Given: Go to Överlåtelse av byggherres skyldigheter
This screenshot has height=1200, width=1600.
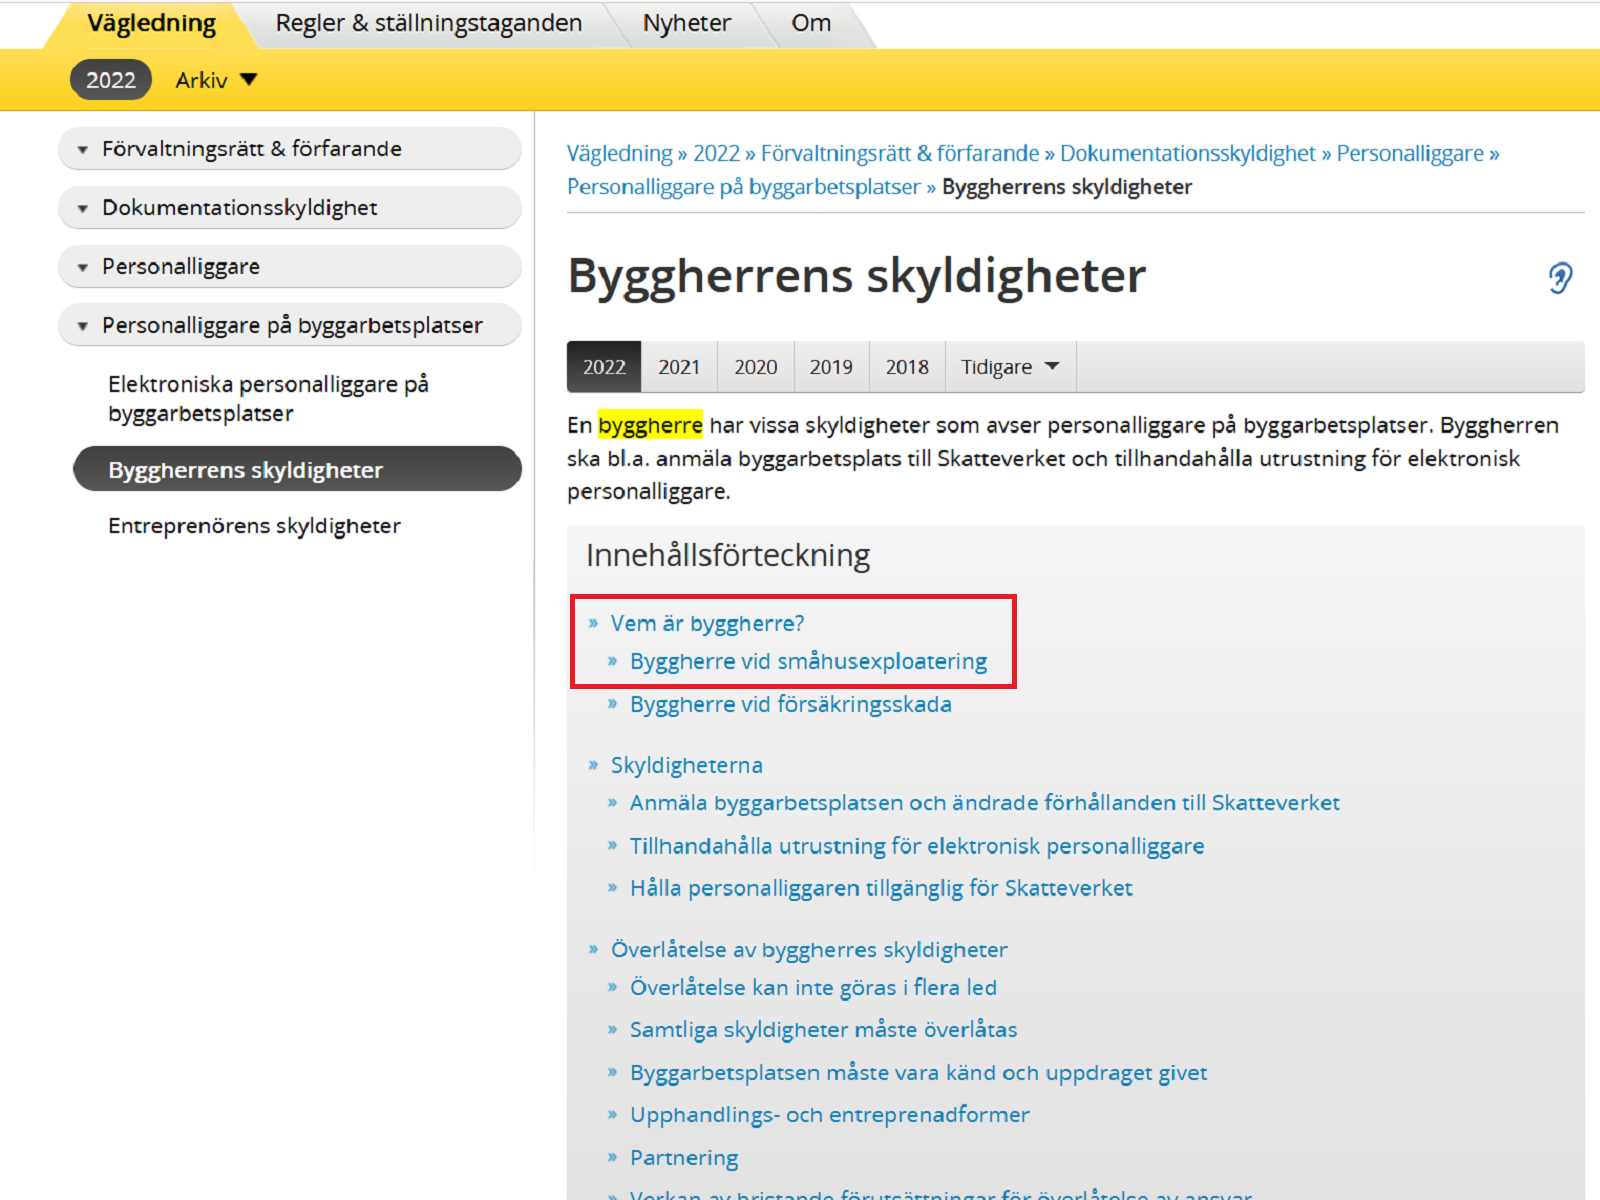Looking at the screenshot, I should pos(809,950).
